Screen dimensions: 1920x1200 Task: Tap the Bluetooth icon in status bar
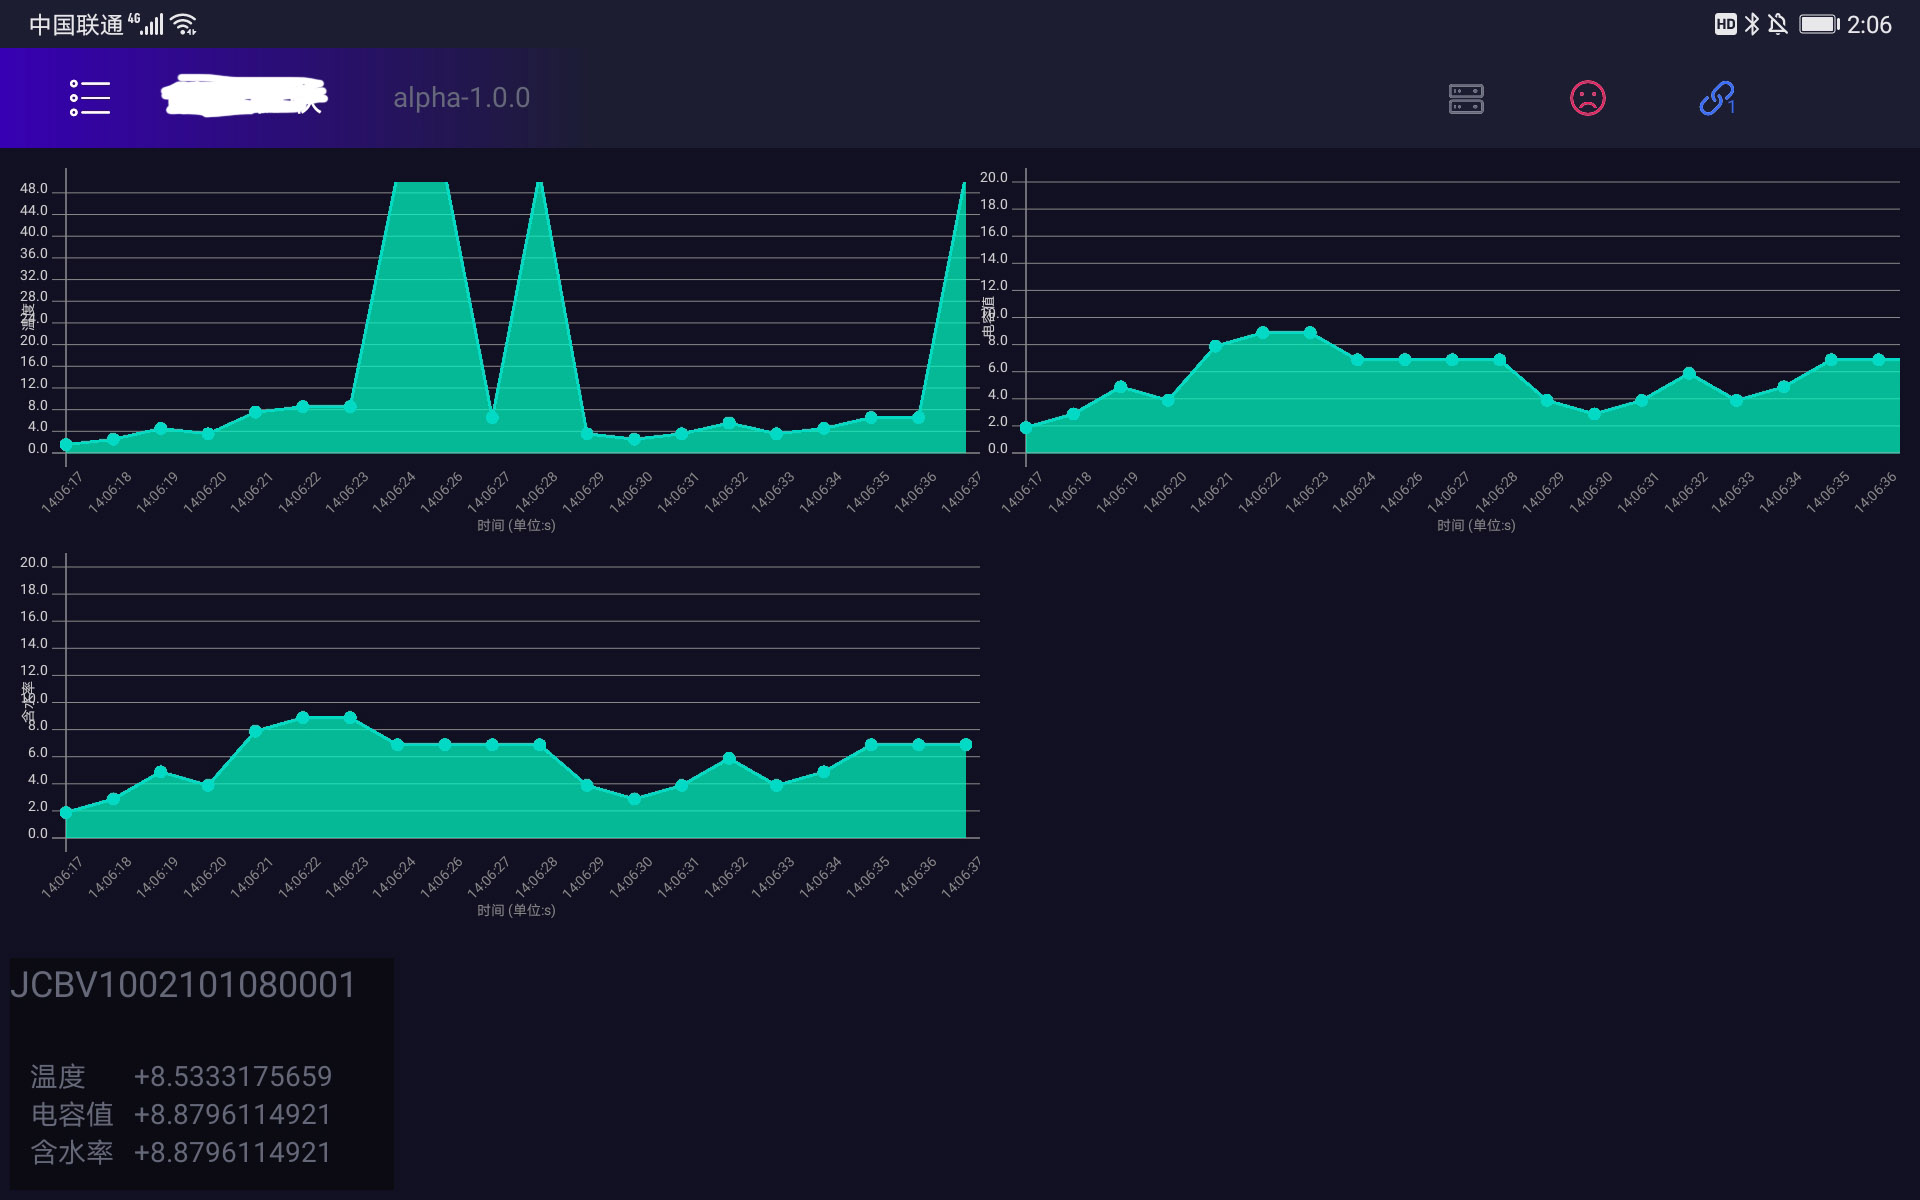coord(1752,24)
